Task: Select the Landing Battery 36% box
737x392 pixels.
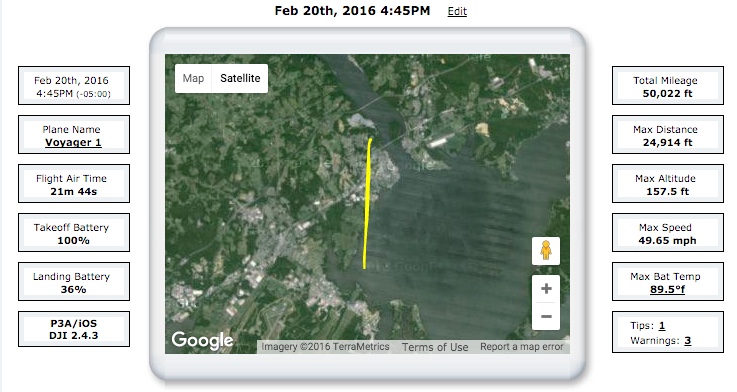Action: (x=74, y=282)
